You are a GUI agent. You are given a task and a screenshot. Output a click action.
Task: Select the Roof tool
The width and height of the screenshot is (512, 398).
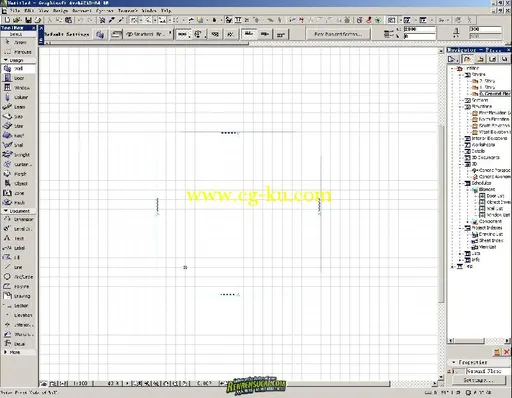coord(19,136)
